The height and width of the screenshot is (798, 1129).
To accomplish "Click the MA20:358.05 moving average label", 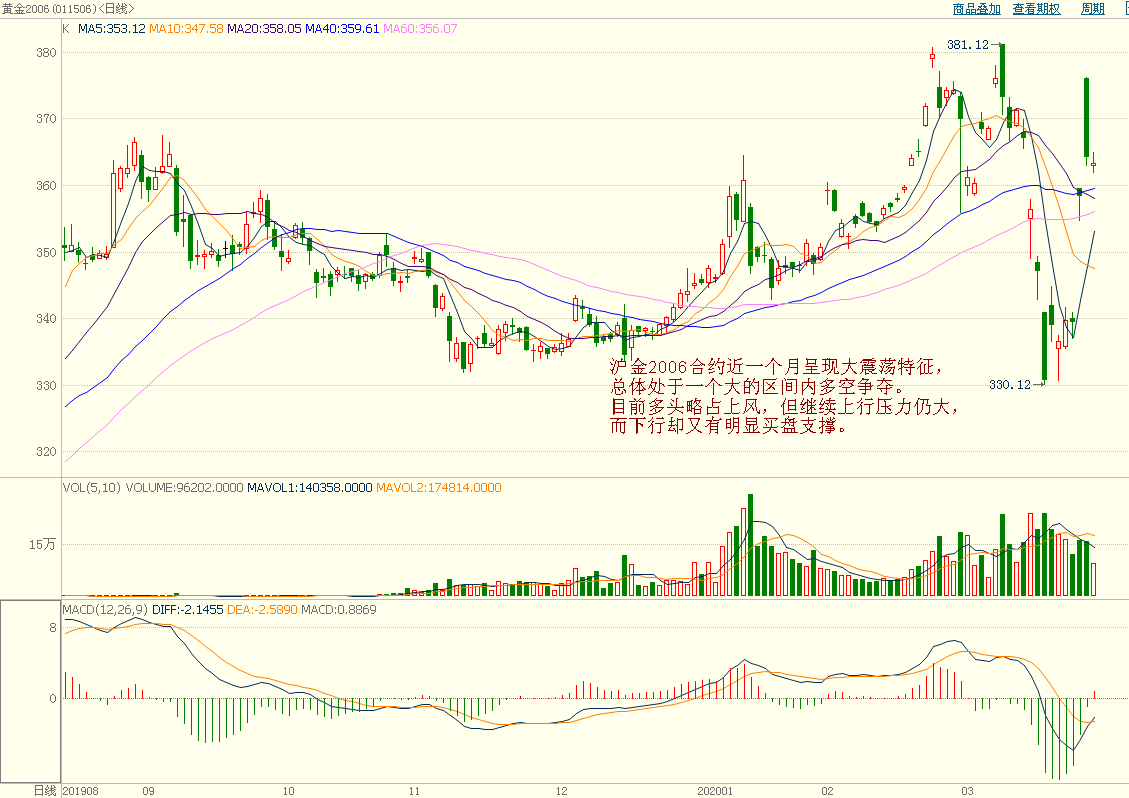I will click(264, 29).
